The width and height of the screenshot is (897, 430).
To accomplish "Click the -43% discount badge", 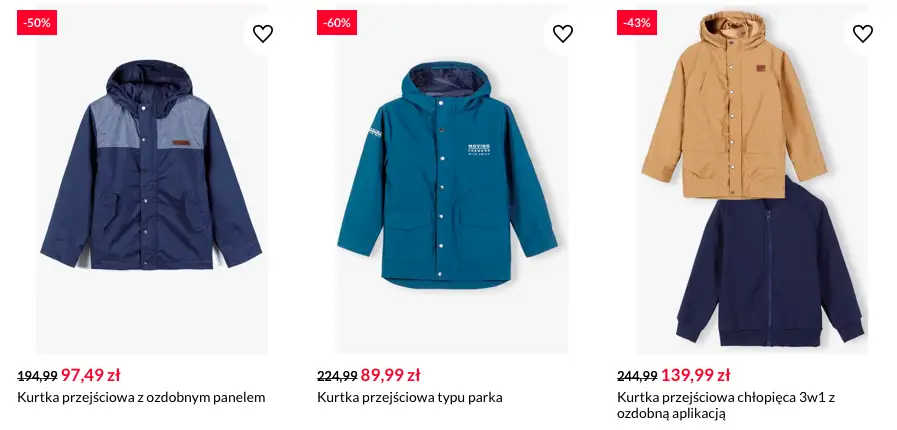I will (x=637, y=22).
